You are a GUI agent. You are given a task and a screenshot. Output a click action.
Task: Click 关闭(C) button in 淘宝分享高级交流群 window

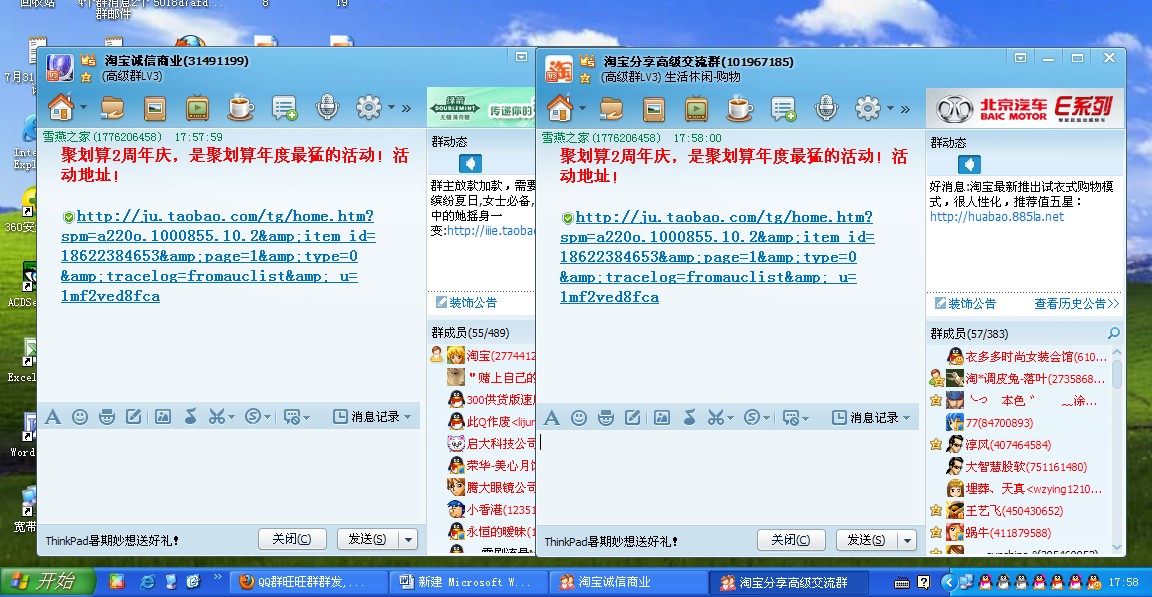coord(791,540)
